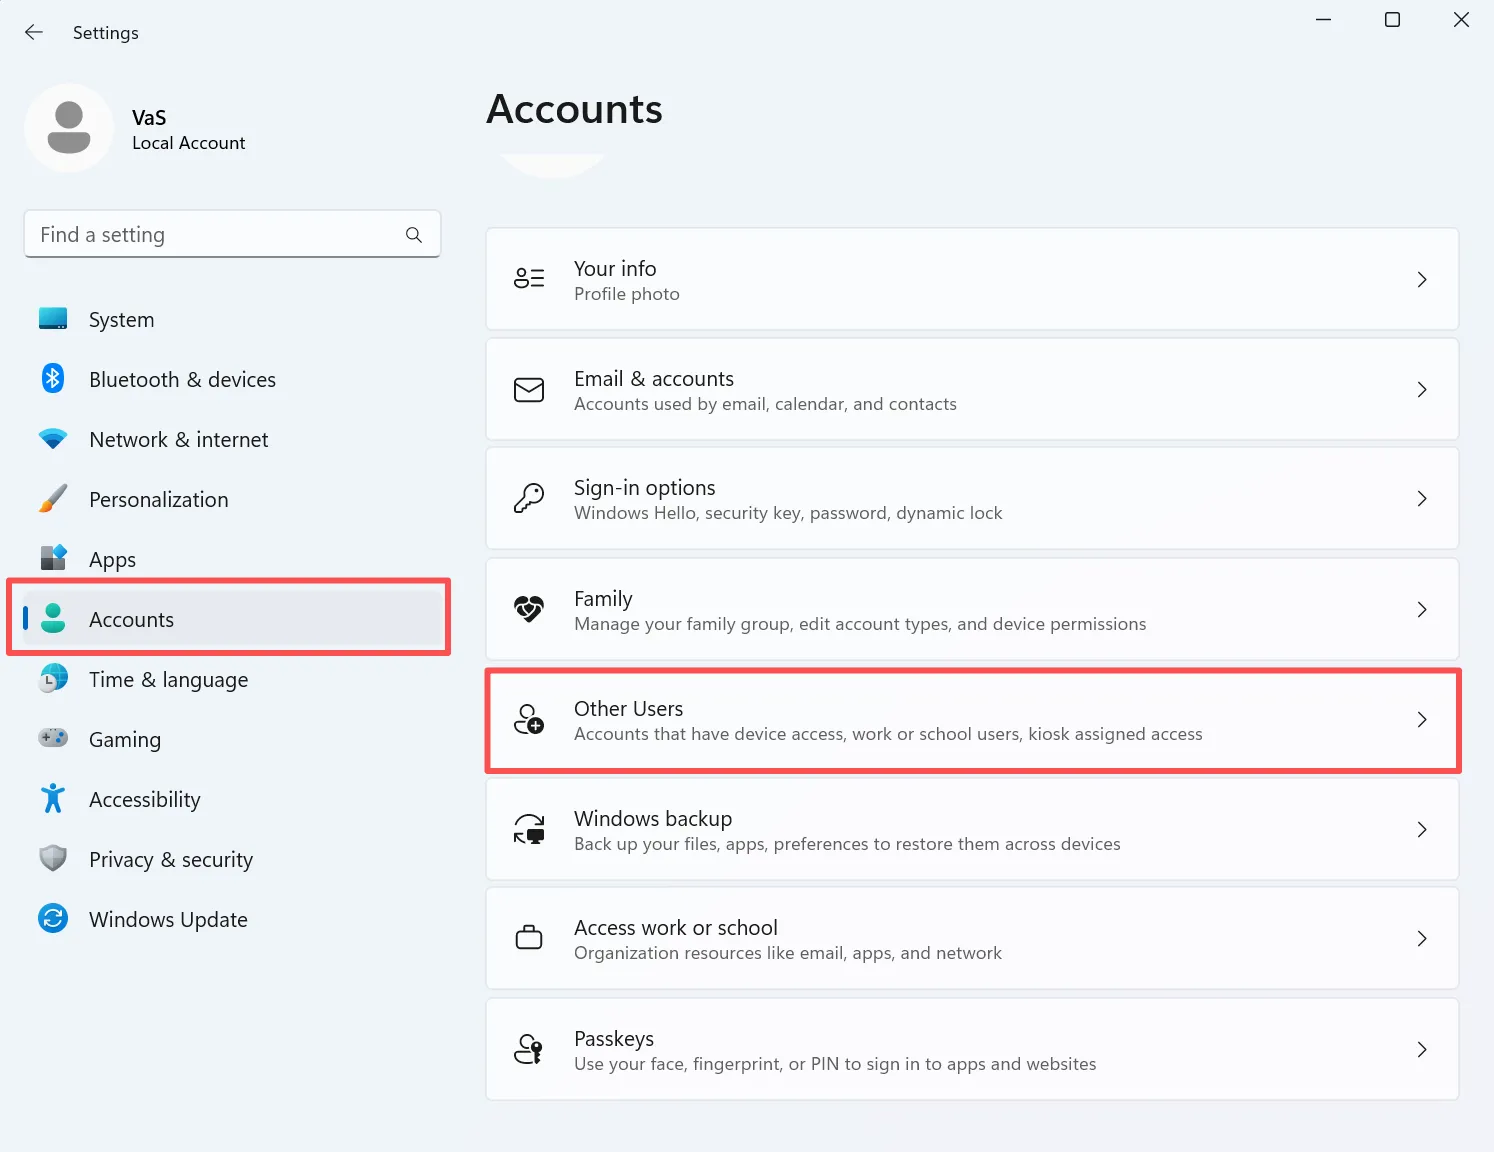Expand Passkeys chevron arrow
1494x1152 pixels.
coord(1422,1049)
